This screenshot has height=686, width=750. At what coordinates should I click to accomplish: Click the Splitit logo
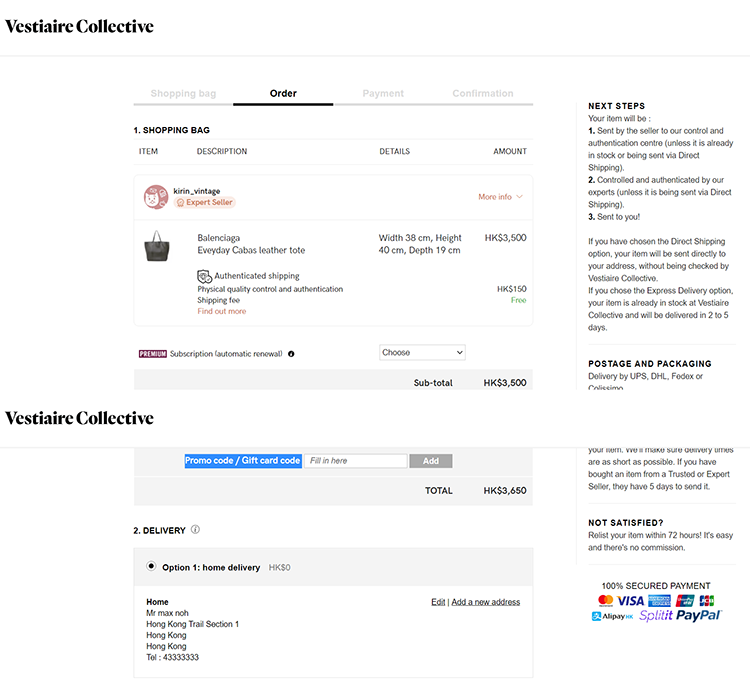point(655,615)
